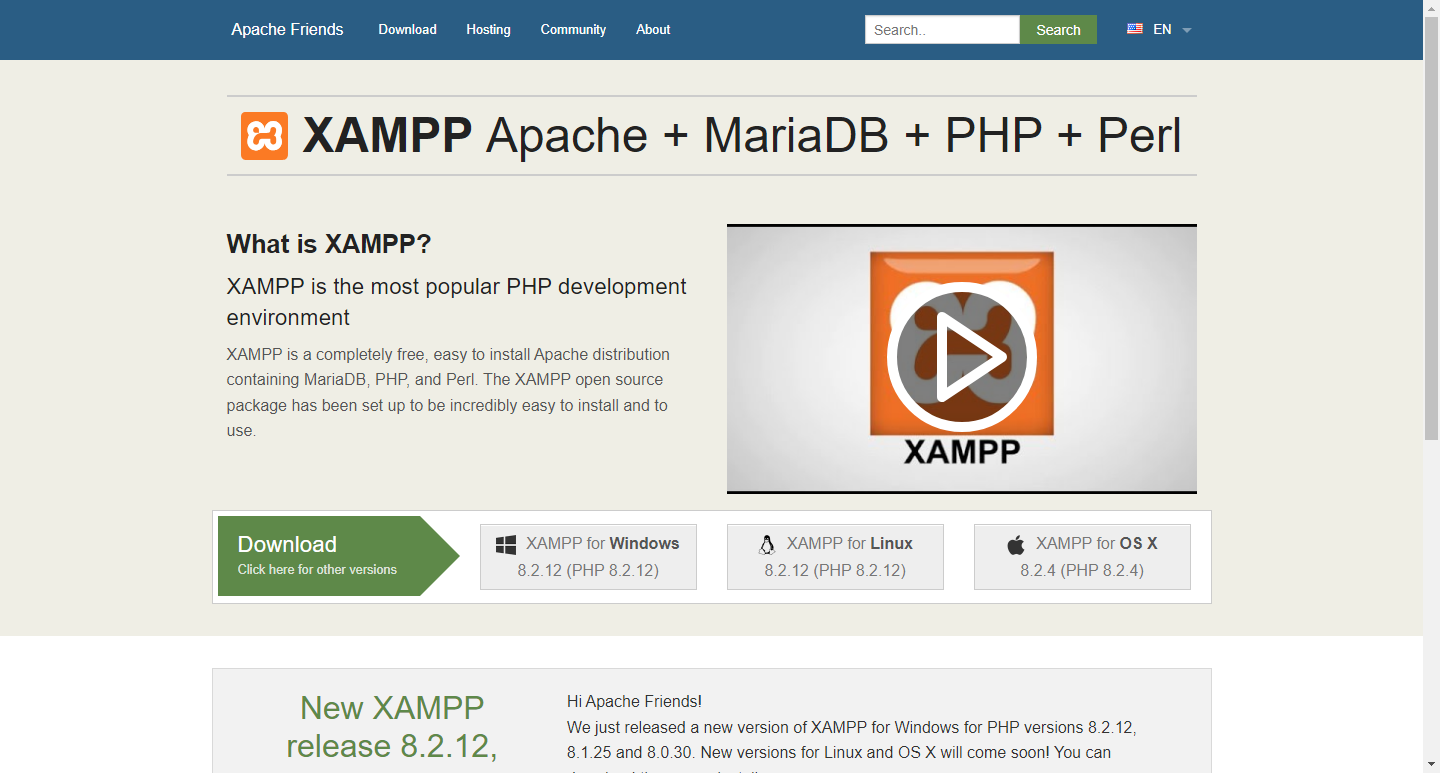Click the EN language label
The height and width of the screenshot is (773, 1440).
point(1162,29)
